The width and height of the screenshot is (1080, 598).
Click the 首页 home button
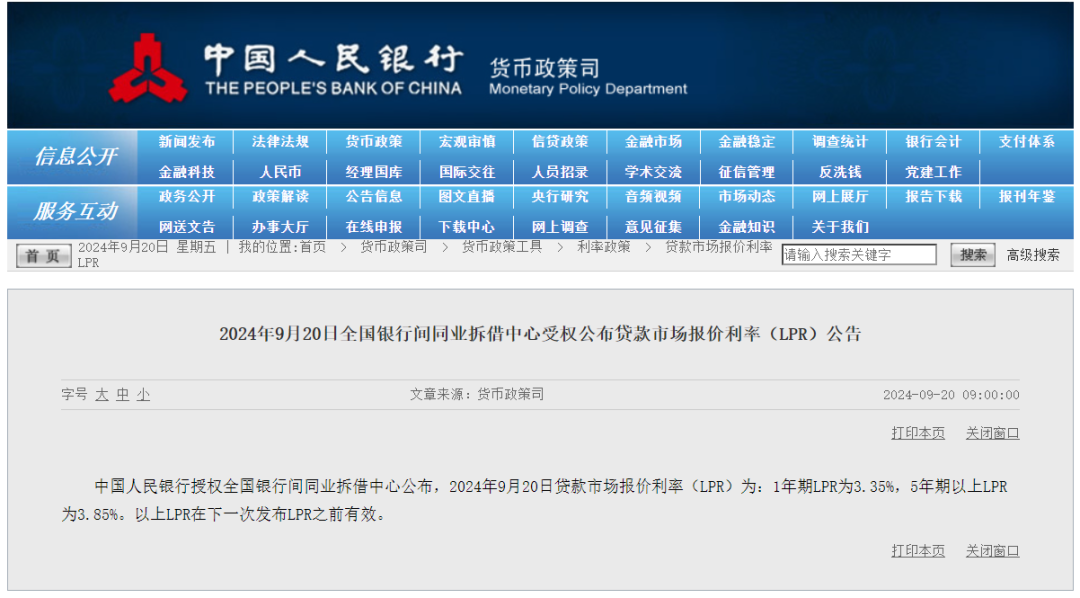(43, 256)
